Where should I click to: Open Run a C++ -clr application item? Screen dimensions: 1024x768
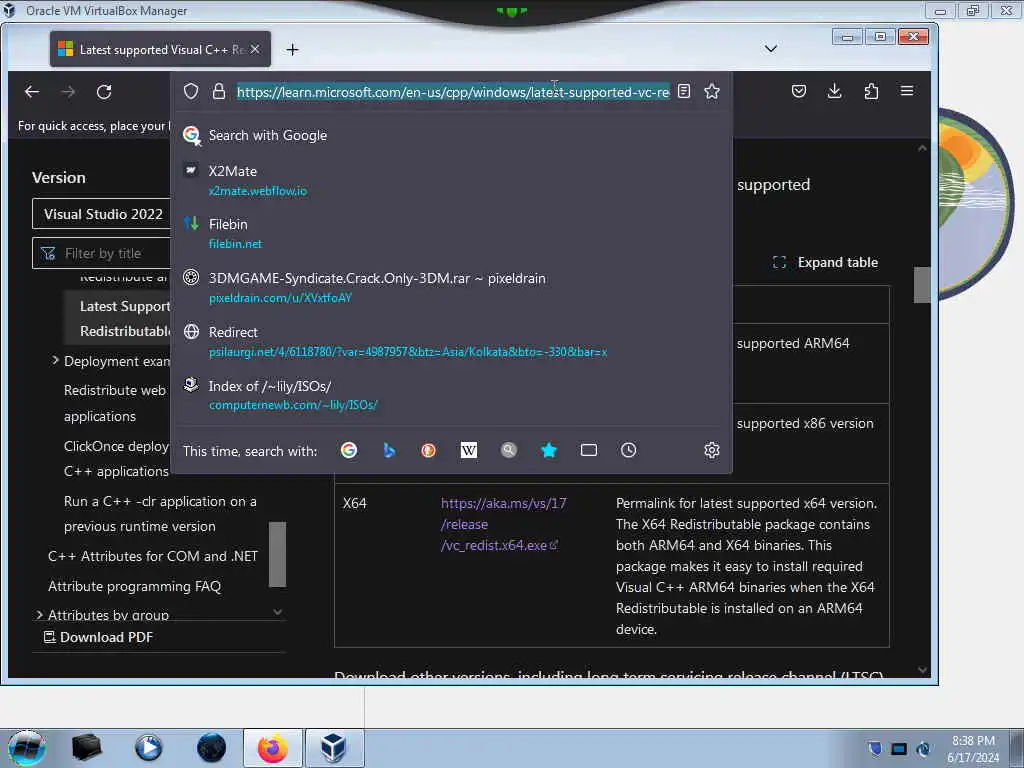point(160,514)
